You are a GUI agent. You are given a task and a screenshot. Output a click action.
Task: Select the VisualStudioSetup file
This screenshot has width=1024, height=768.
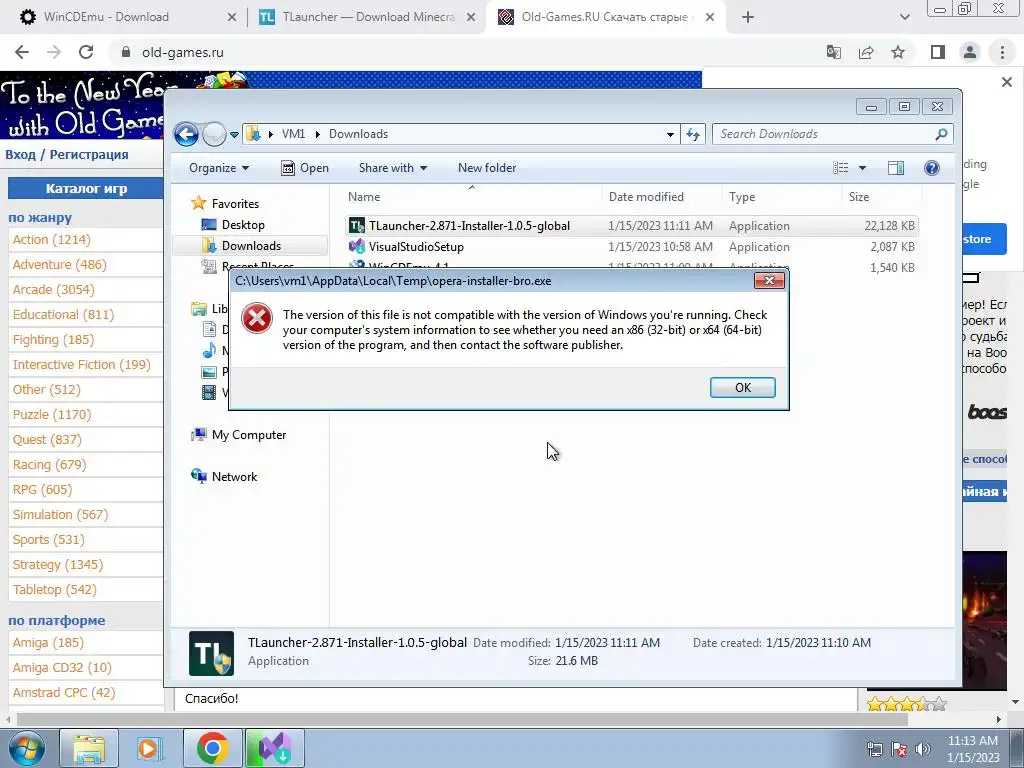pos(416,247)
